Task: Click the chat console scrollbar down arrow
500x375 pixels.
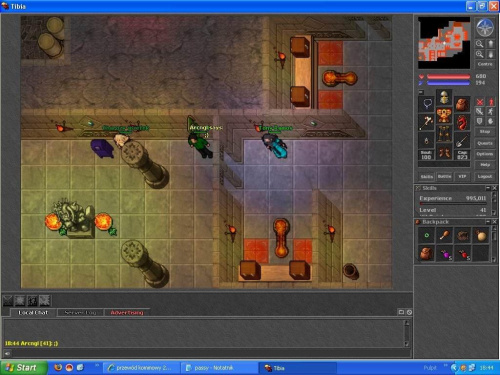Action: (x=407, y=344)
